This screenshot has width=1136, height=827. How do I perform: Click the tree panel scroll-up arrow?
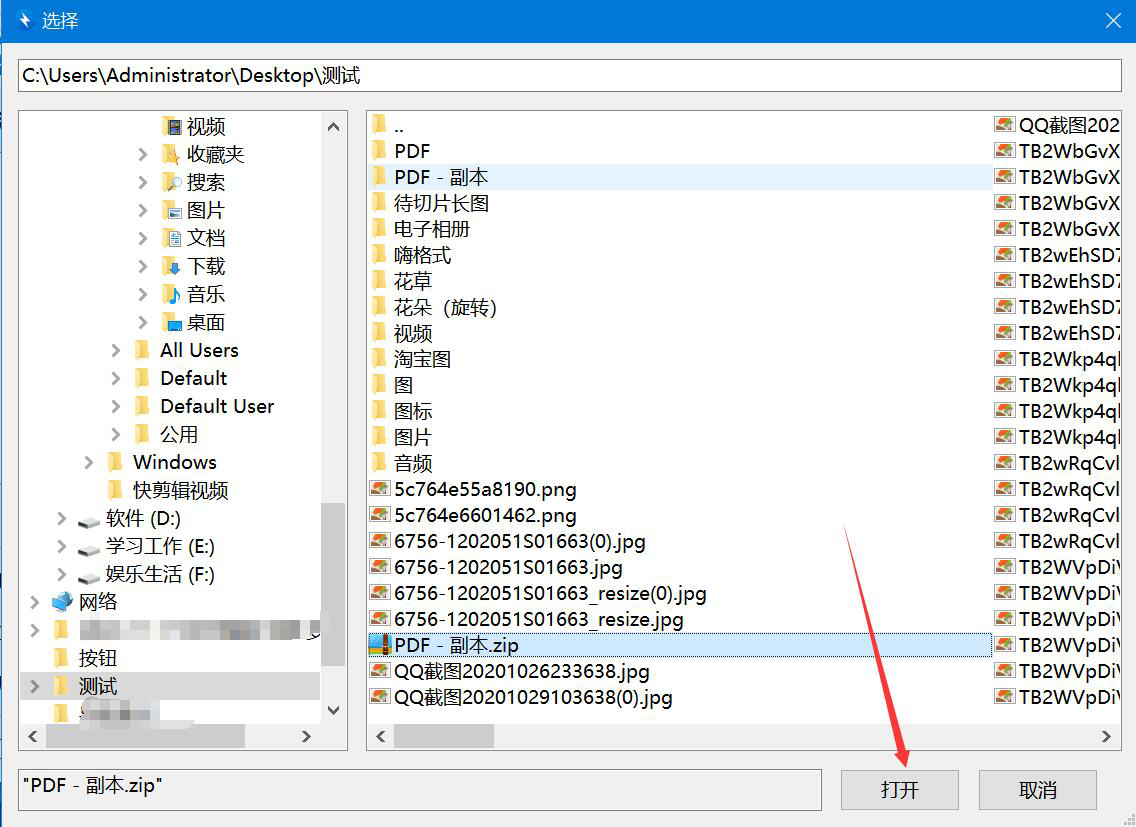333,127
